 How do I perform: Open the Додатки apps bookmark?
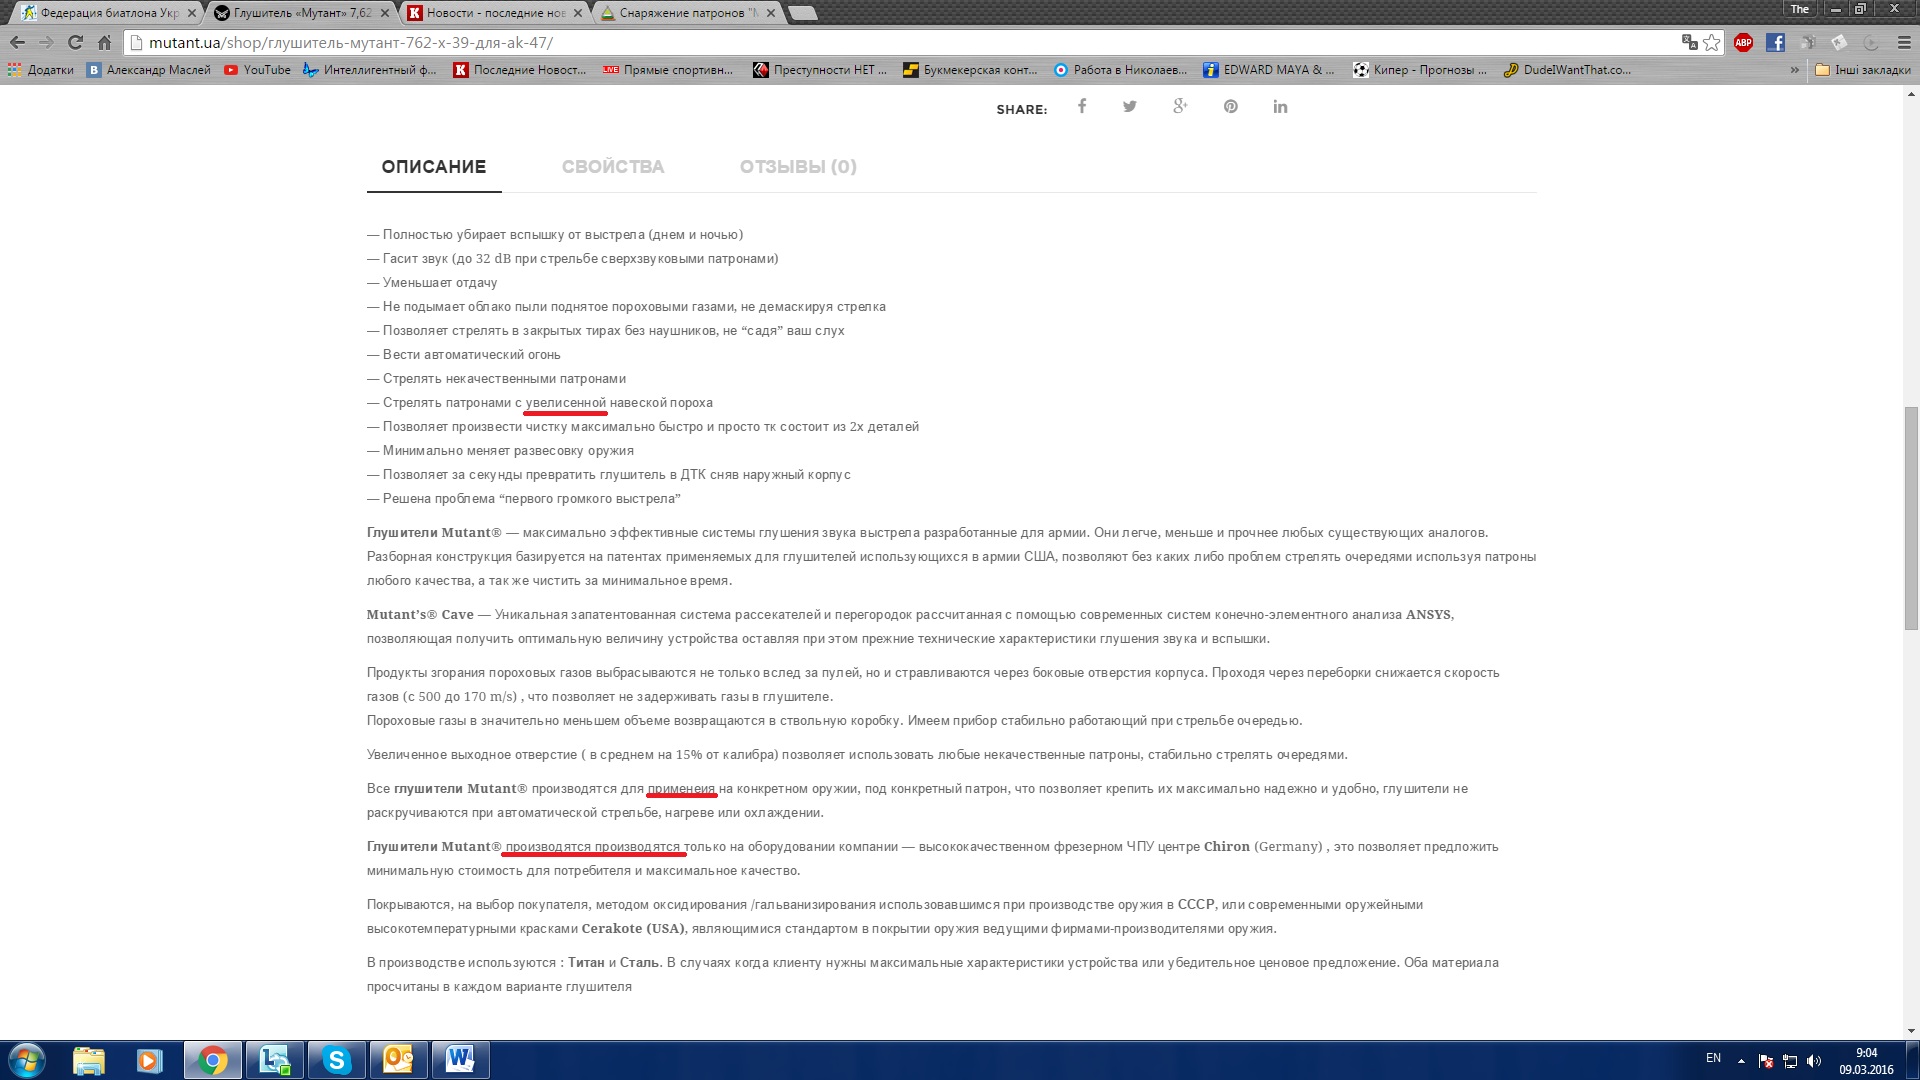click(41, 70)
